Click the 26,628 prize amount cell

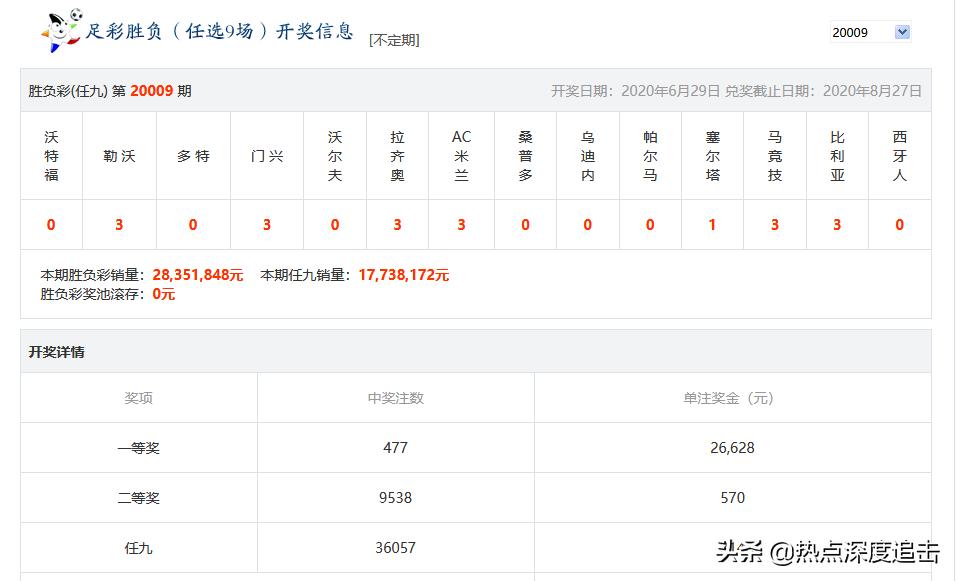[732, 448]
